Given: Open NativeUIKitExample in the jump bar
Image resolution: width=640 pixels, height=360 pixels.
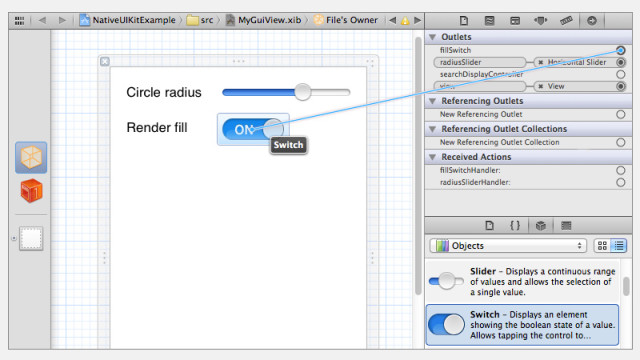Looking at the screenshot, I should click(128, 20).
